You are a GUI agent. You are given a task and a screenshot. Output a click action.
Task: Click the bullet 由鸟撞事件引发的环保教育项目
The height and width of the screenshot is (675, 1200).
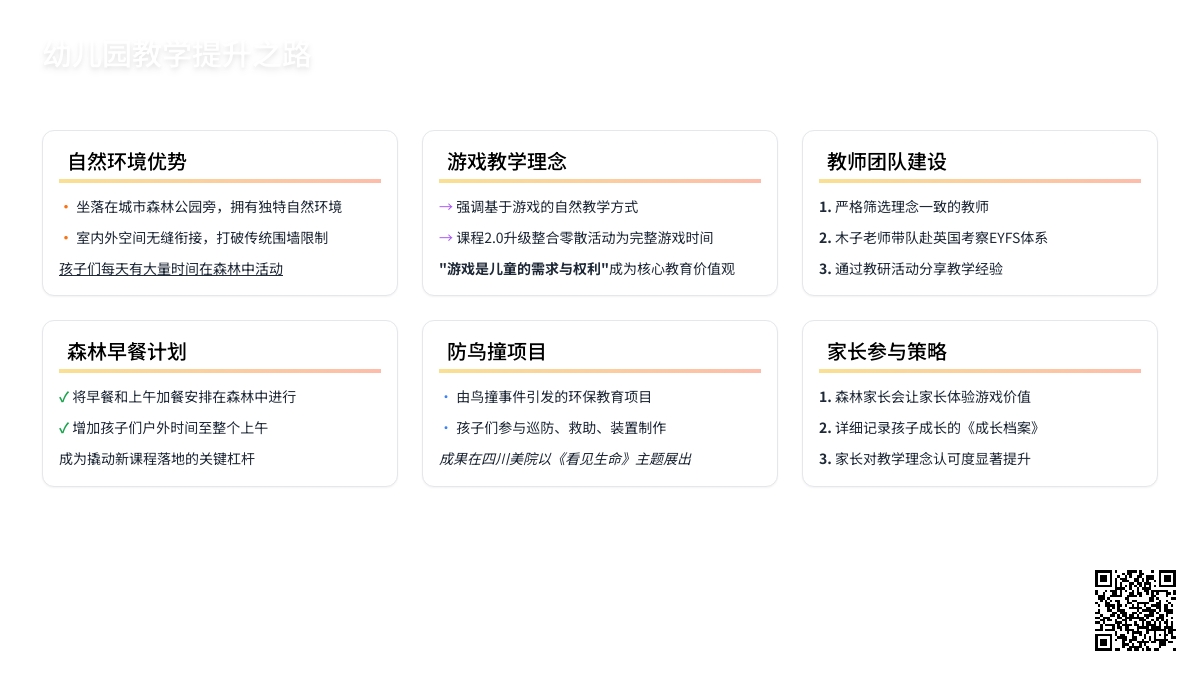coord(554,397)
